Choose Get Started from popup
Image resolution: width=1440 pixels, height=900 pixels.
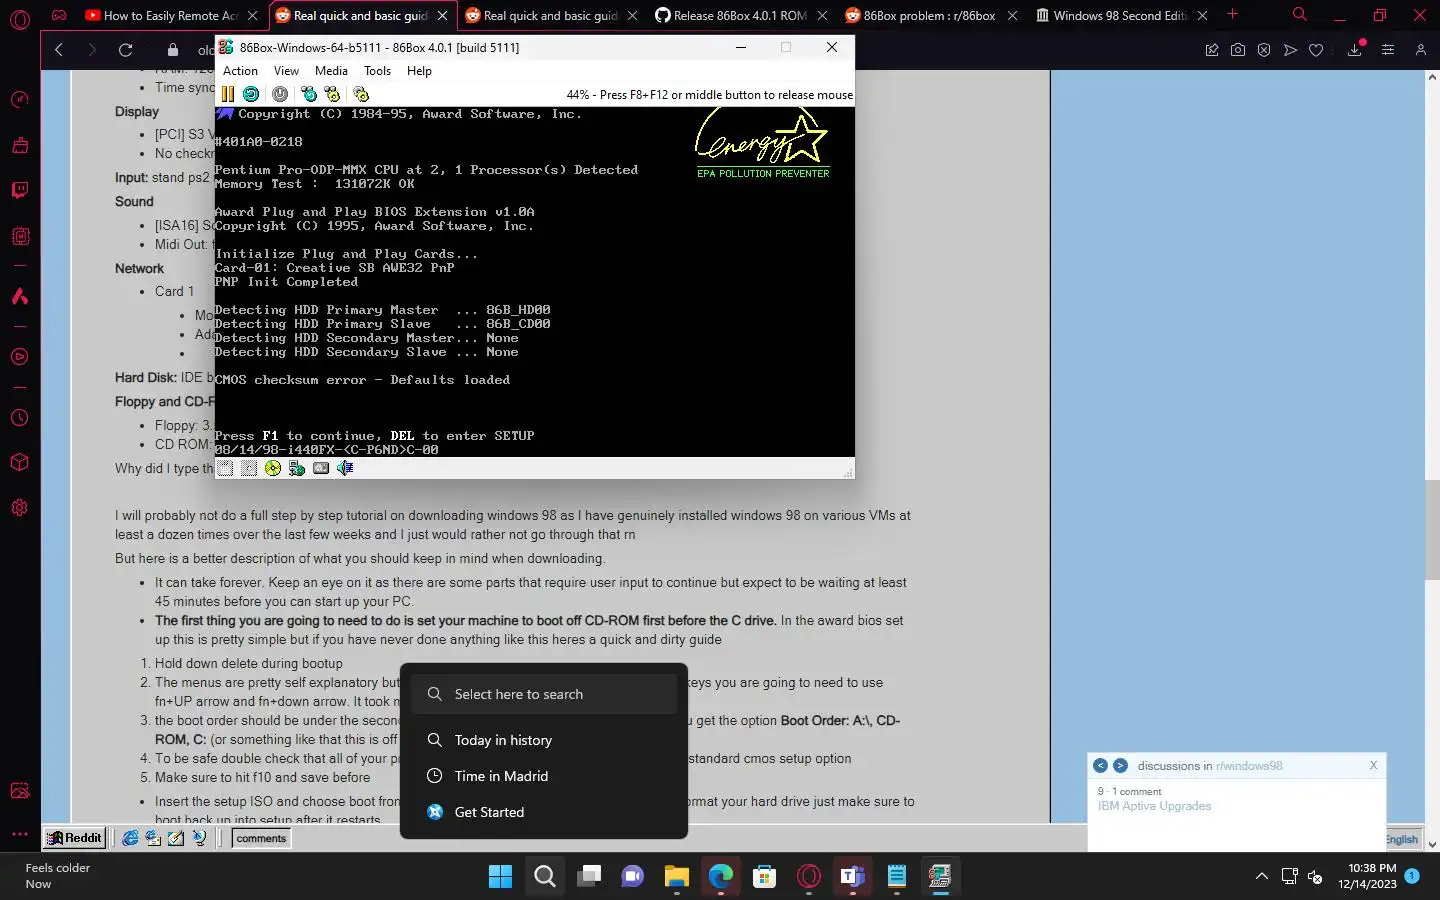tap(544, 812)
